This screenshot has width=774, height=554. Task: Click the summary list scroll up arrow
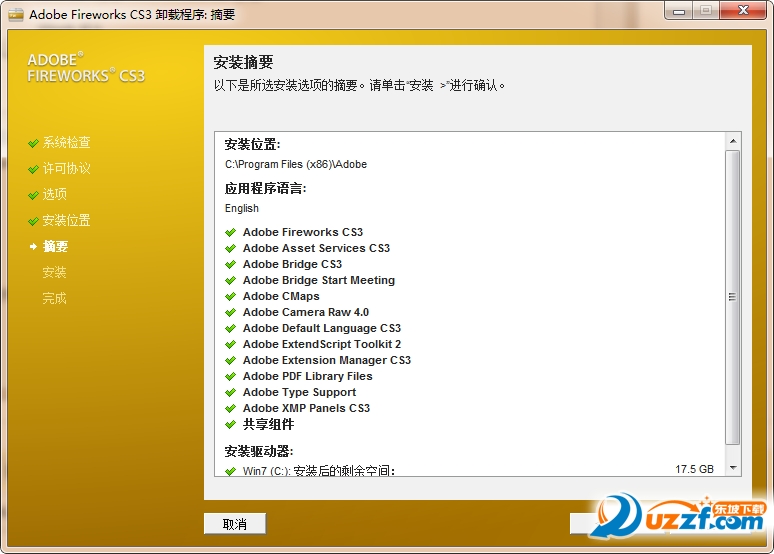[733, 141]
